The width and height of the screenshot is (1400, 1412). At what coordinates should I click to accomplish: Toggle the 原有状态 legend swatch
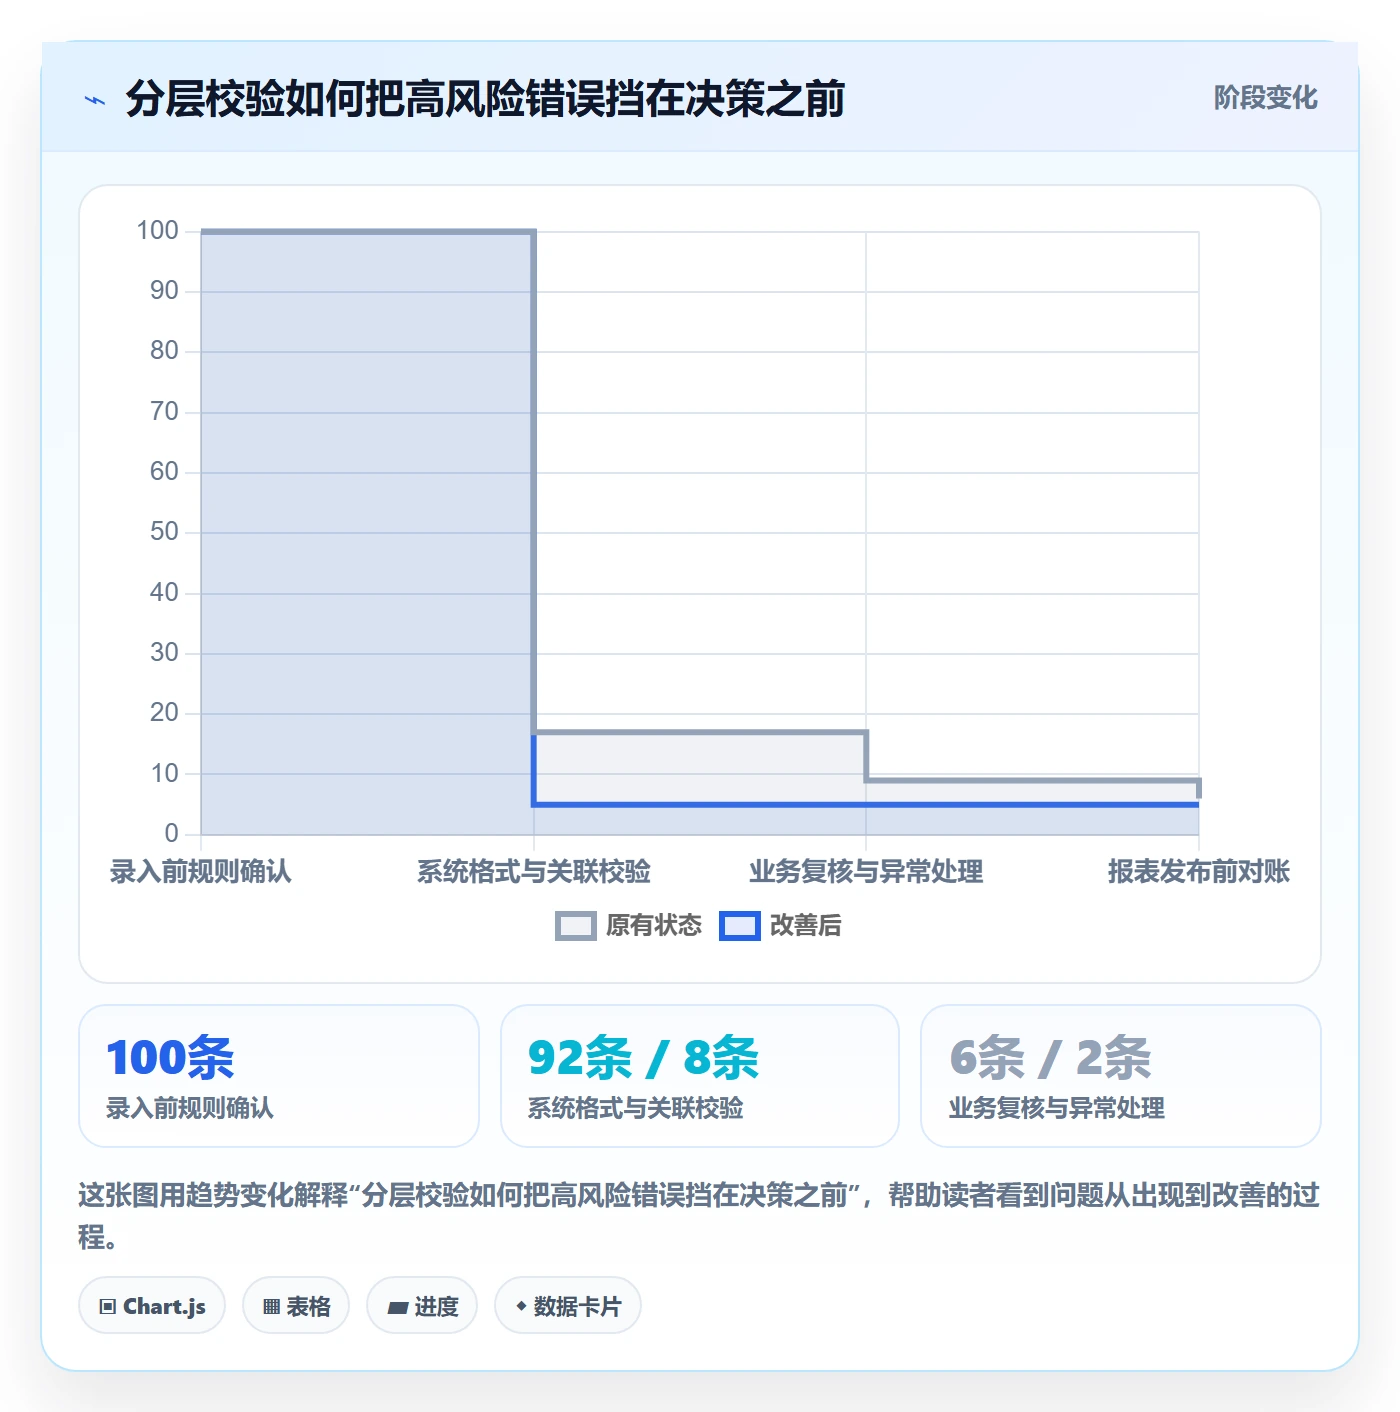575,926
